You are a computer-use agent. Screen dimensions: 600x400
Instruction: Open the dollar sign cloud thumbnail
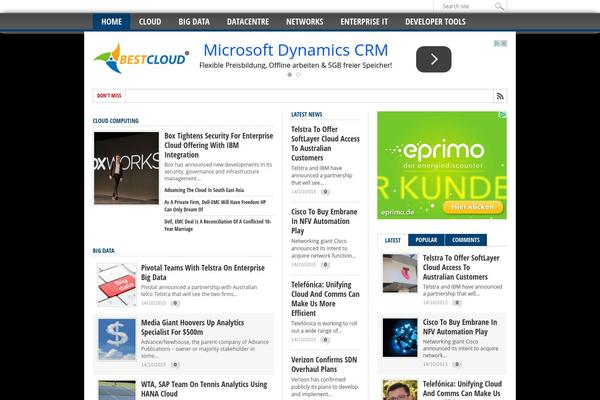117,339
